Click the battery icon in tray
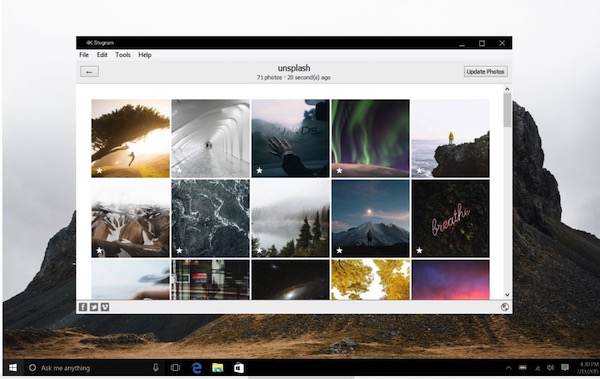600x379 pixels. pyautogui.click(x=523, y=368)
